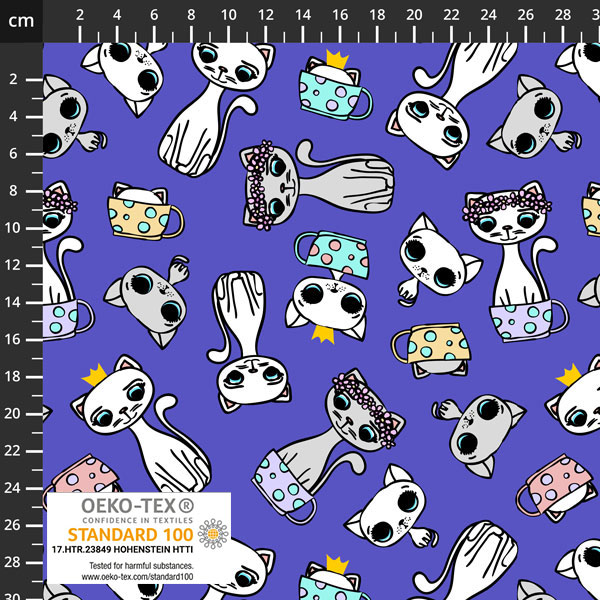Click the 10 mark on the top ruler

pyautogui.click(x=229, y=16)
